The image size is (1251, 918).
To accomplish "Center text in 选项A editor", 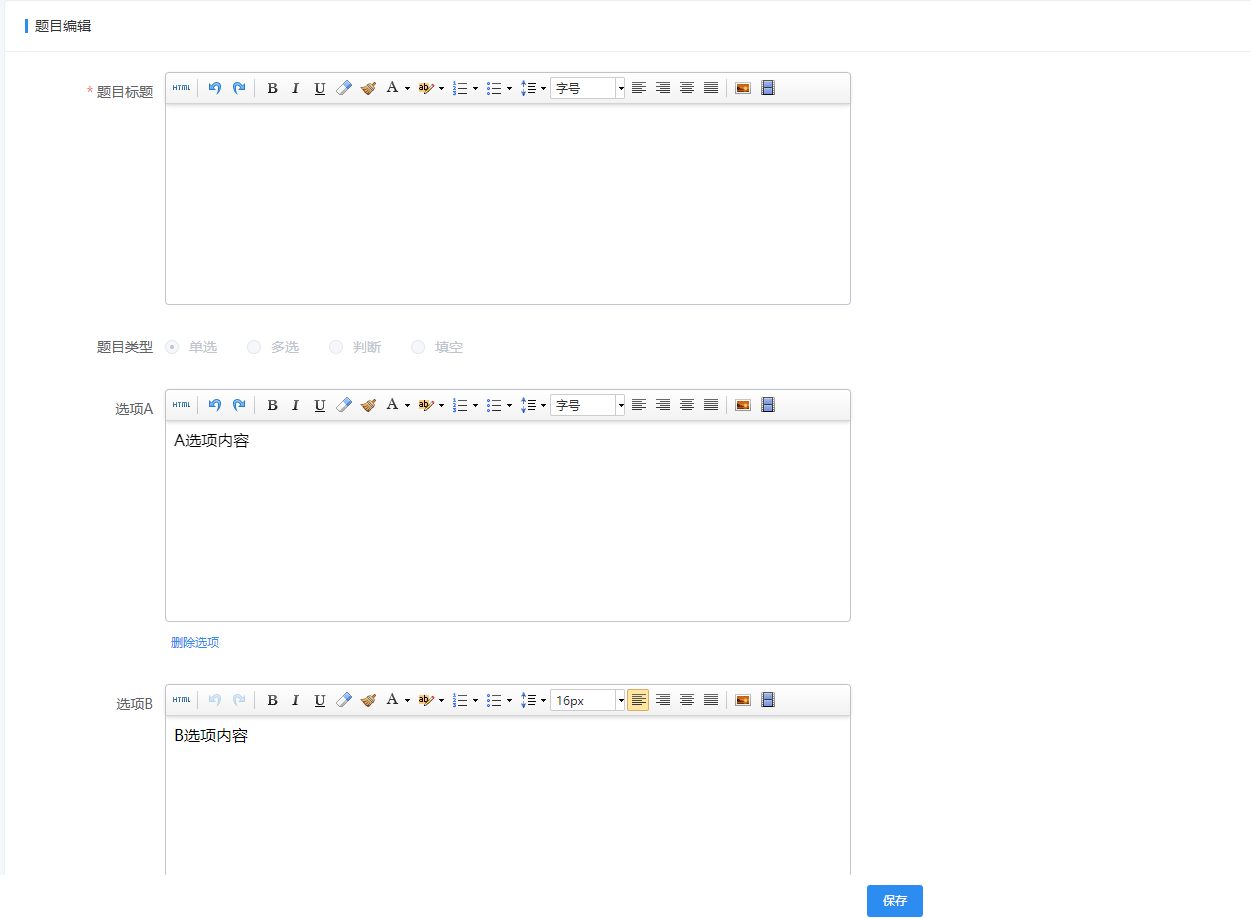I will [686, 405].
